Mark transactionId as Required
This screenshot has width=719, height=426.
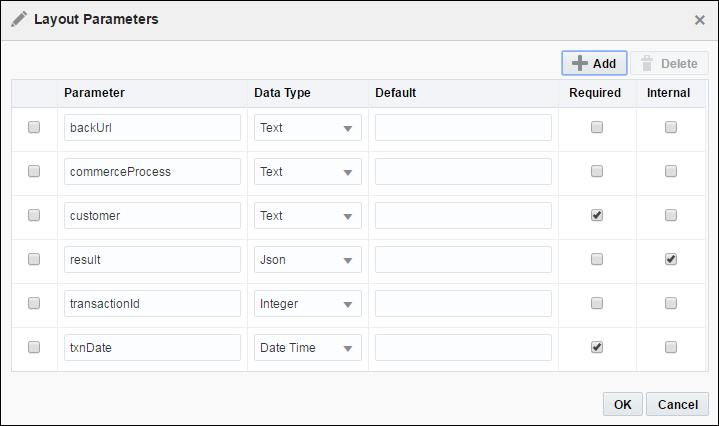coord(597,303)
